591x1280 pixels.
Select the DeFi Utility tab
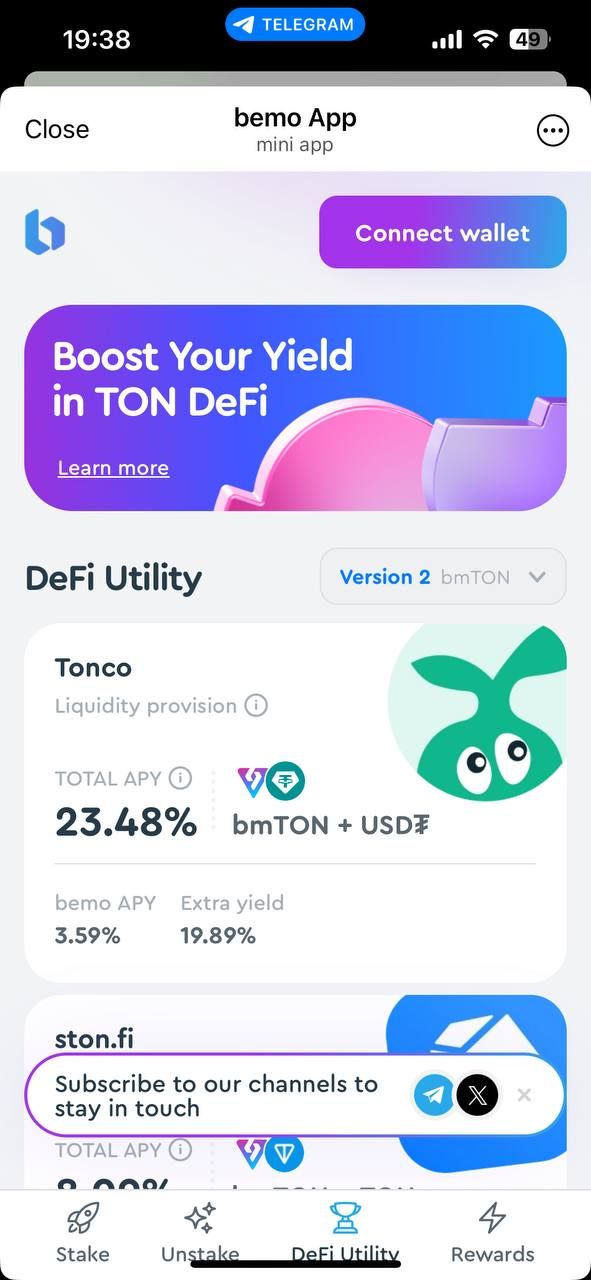click(345, 1233)
